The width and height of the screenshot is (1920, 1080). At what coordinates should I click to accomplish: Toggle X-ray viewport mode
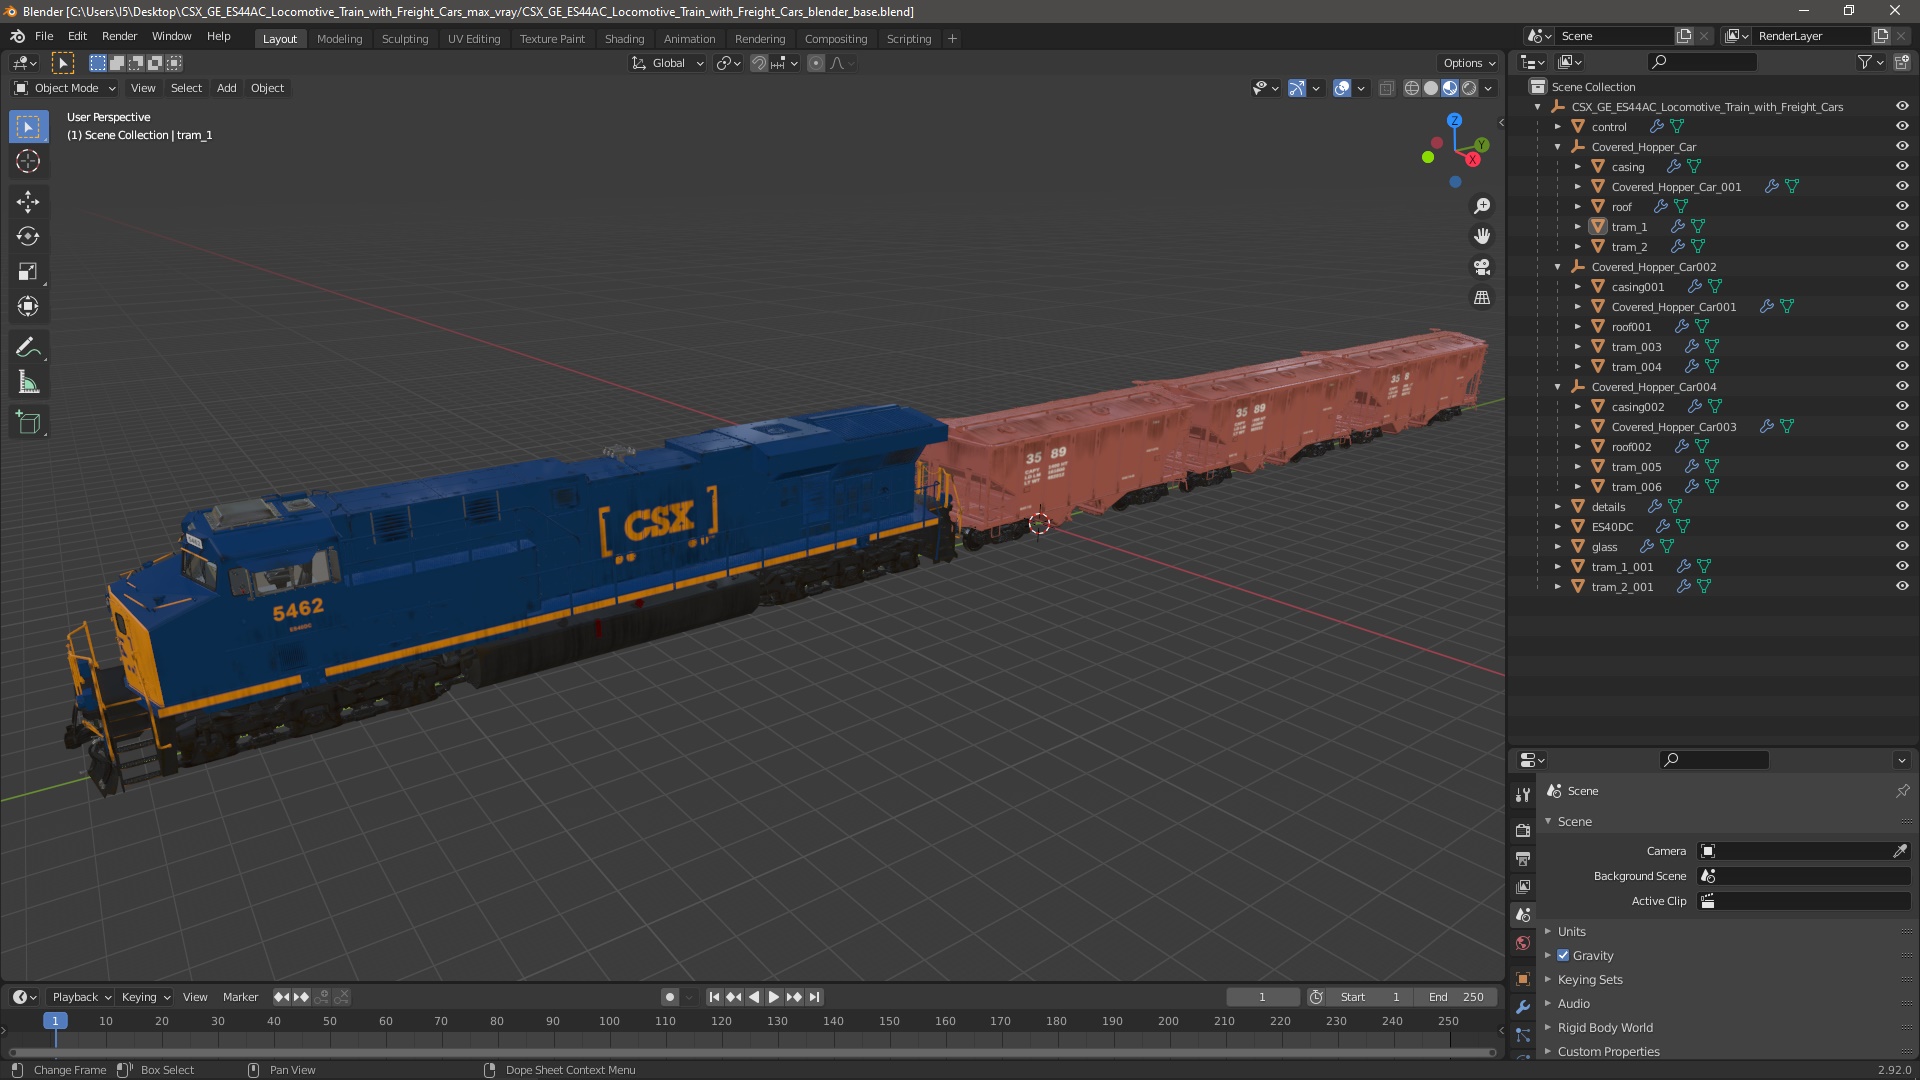coord(1386,88)
